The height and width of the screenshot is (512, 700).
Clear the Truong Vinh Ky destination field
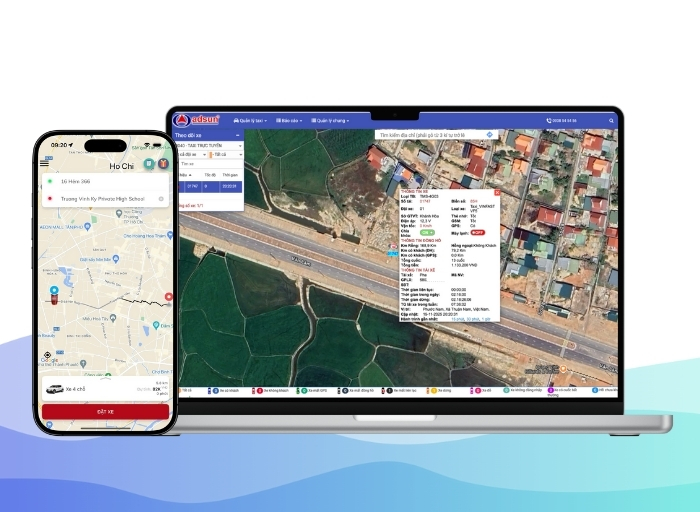(160, 198)
